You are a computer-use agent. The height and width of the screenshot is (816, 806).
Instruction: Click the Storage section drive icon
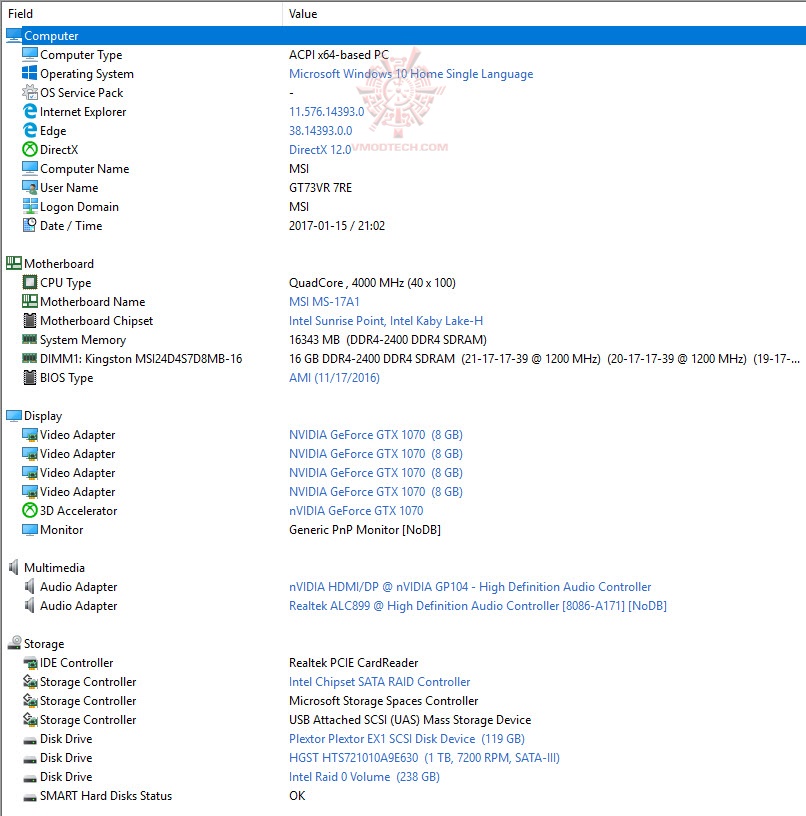point(14,643)
